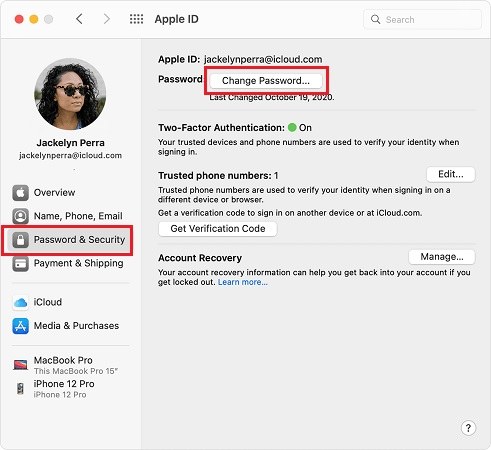Click the Payment & Shipping card icon
The height and width of the screenshot is (450, 491).
(x=20, y=263)
